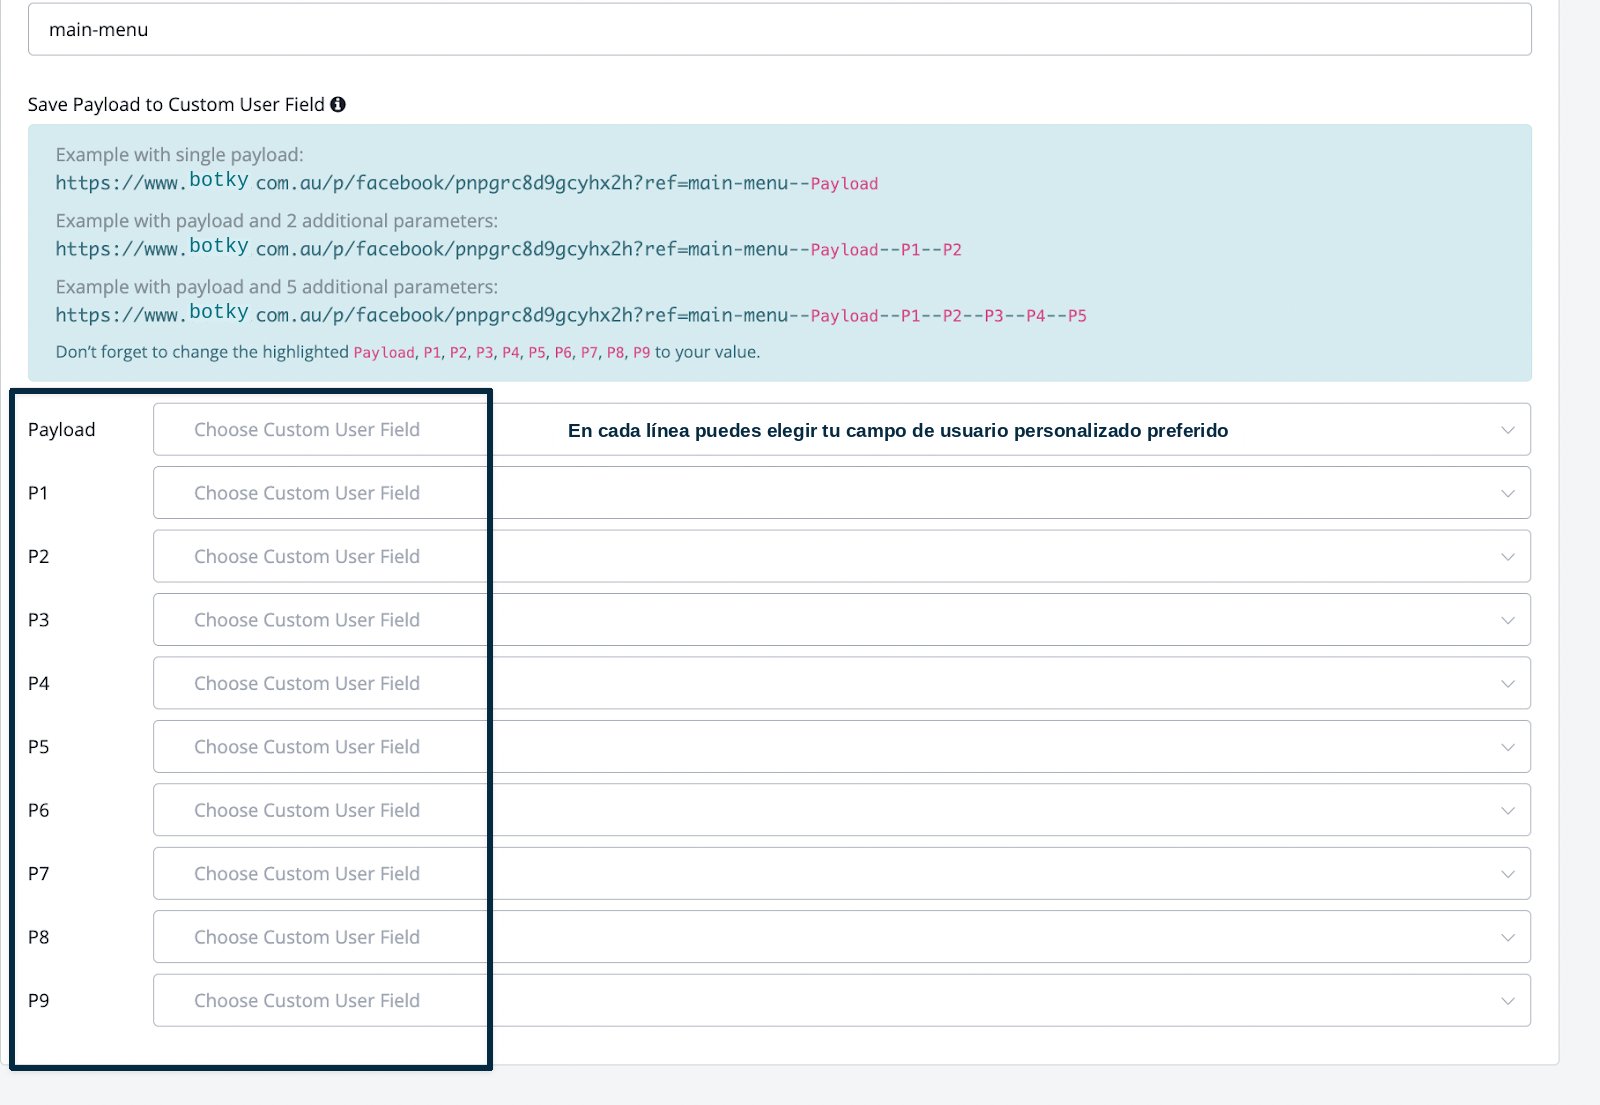The height and width of the screenshot is (1105, 1600).
Task: Click the example URL ending in P4--P5
Action: [x=571, y=314]
